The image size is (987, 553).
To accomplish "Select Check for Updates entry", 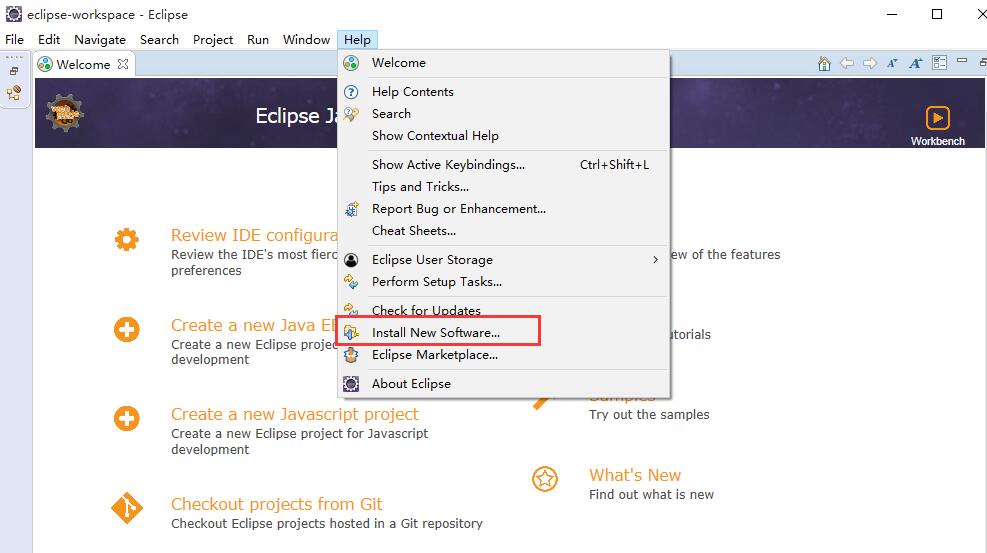I will (504, 310).
